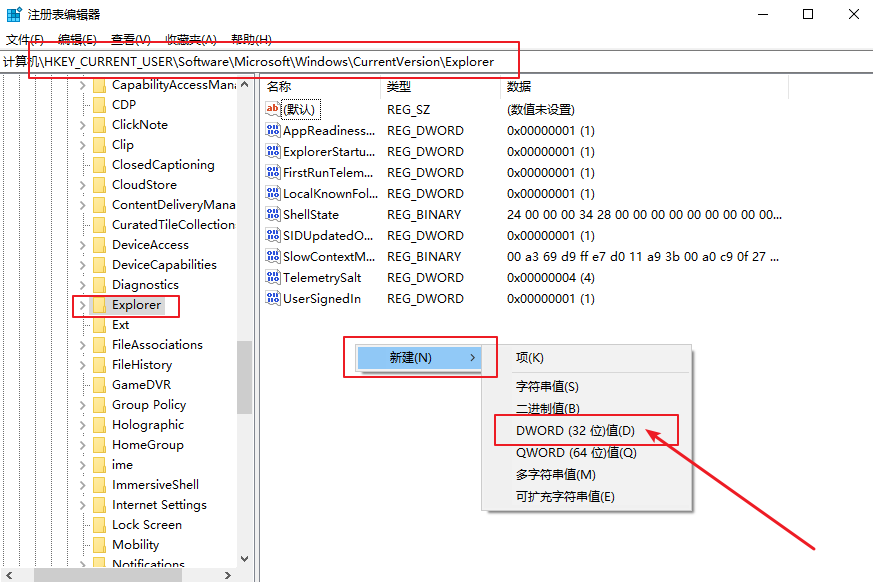The image size is (873, 582).
Task: Click the FirstRunTelem DWORD icon
Action: 271,172
